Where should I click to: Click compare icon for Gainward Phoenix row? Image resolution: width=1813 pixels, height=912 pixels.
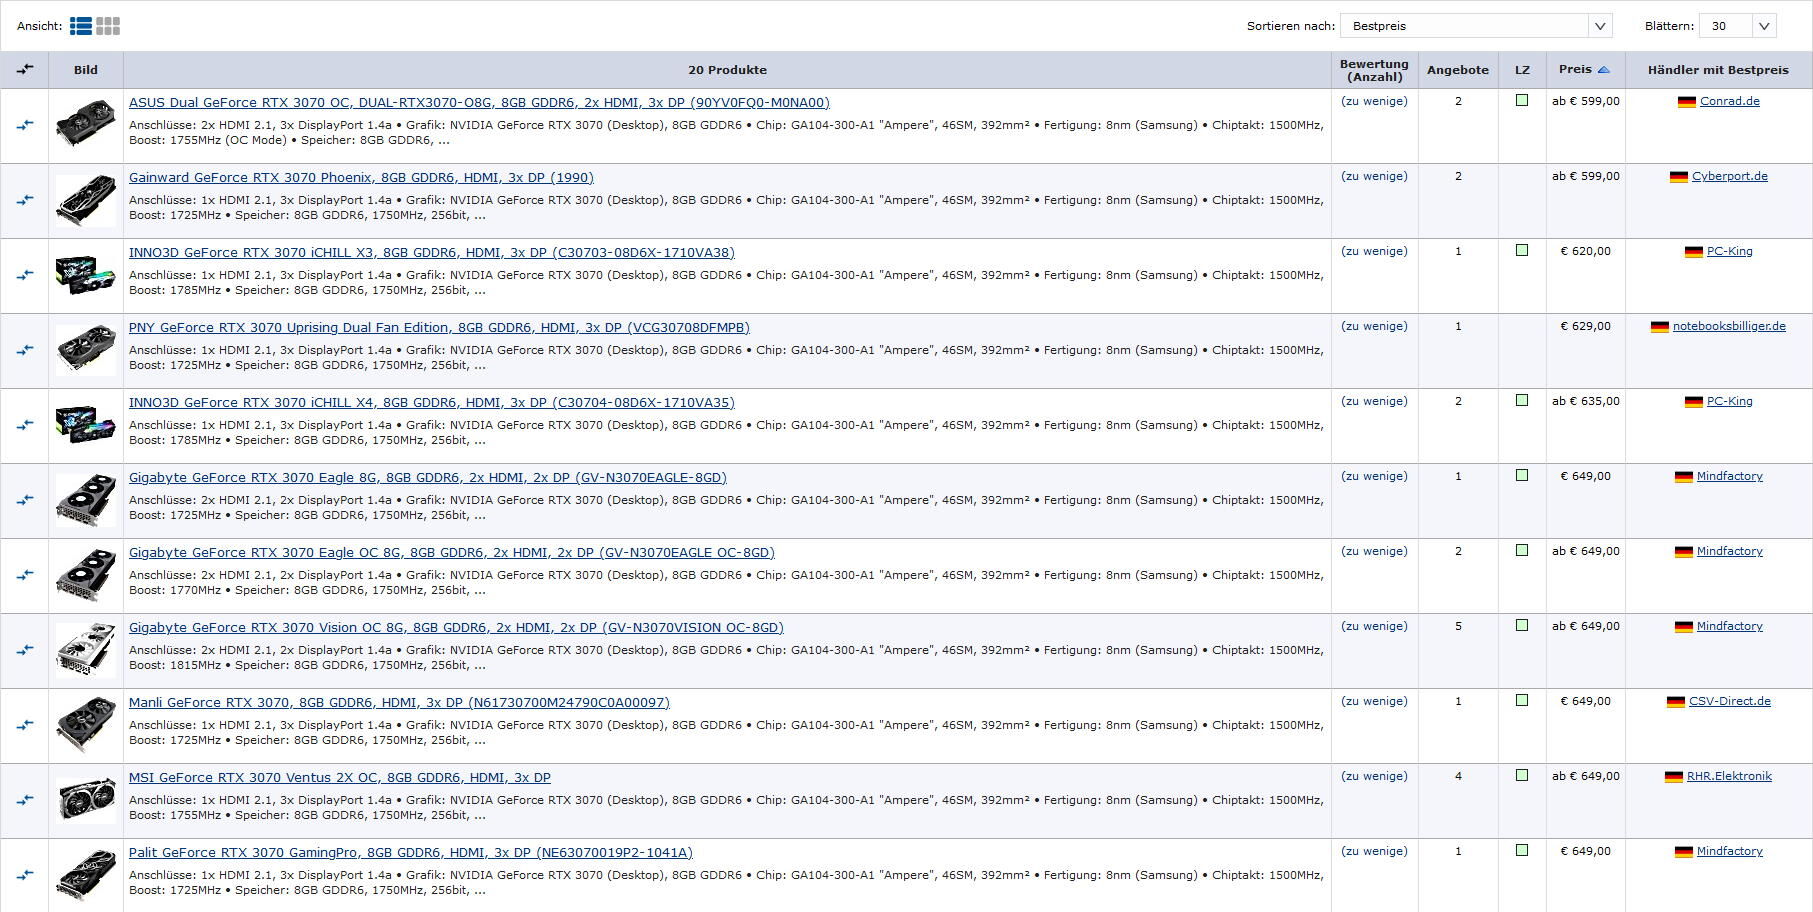pyautogui.click(x=25, y=200)
